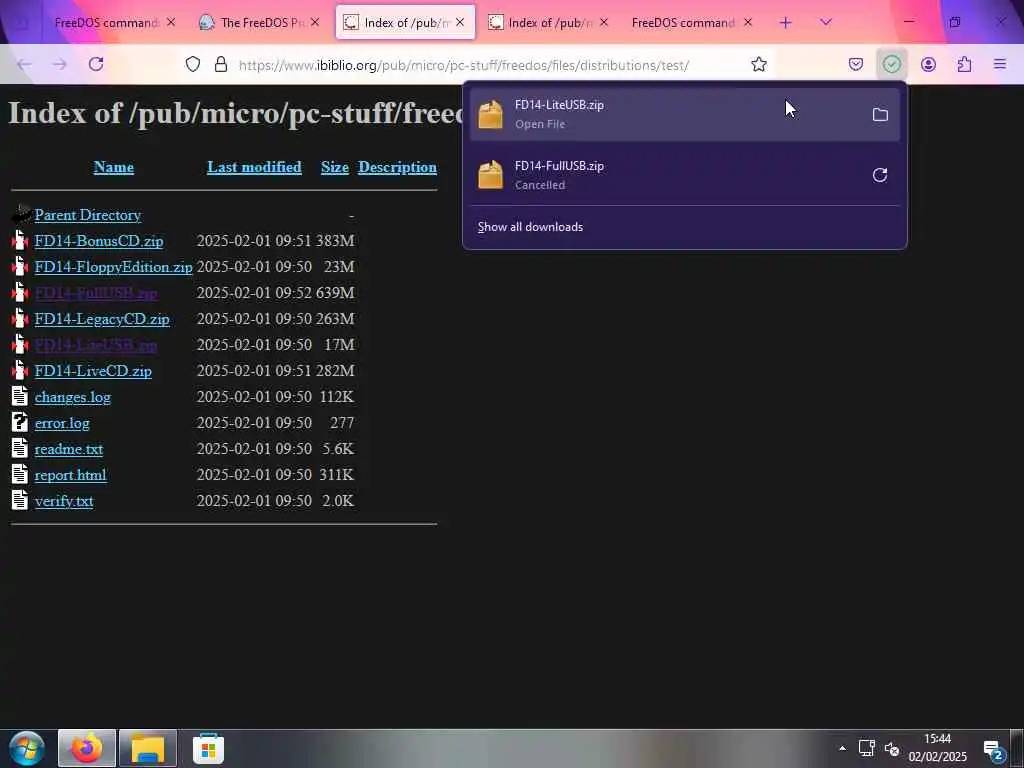Screen dimensions: 1024x768
Task: Show site security padlock information
Action: click(x=221, y=64)
